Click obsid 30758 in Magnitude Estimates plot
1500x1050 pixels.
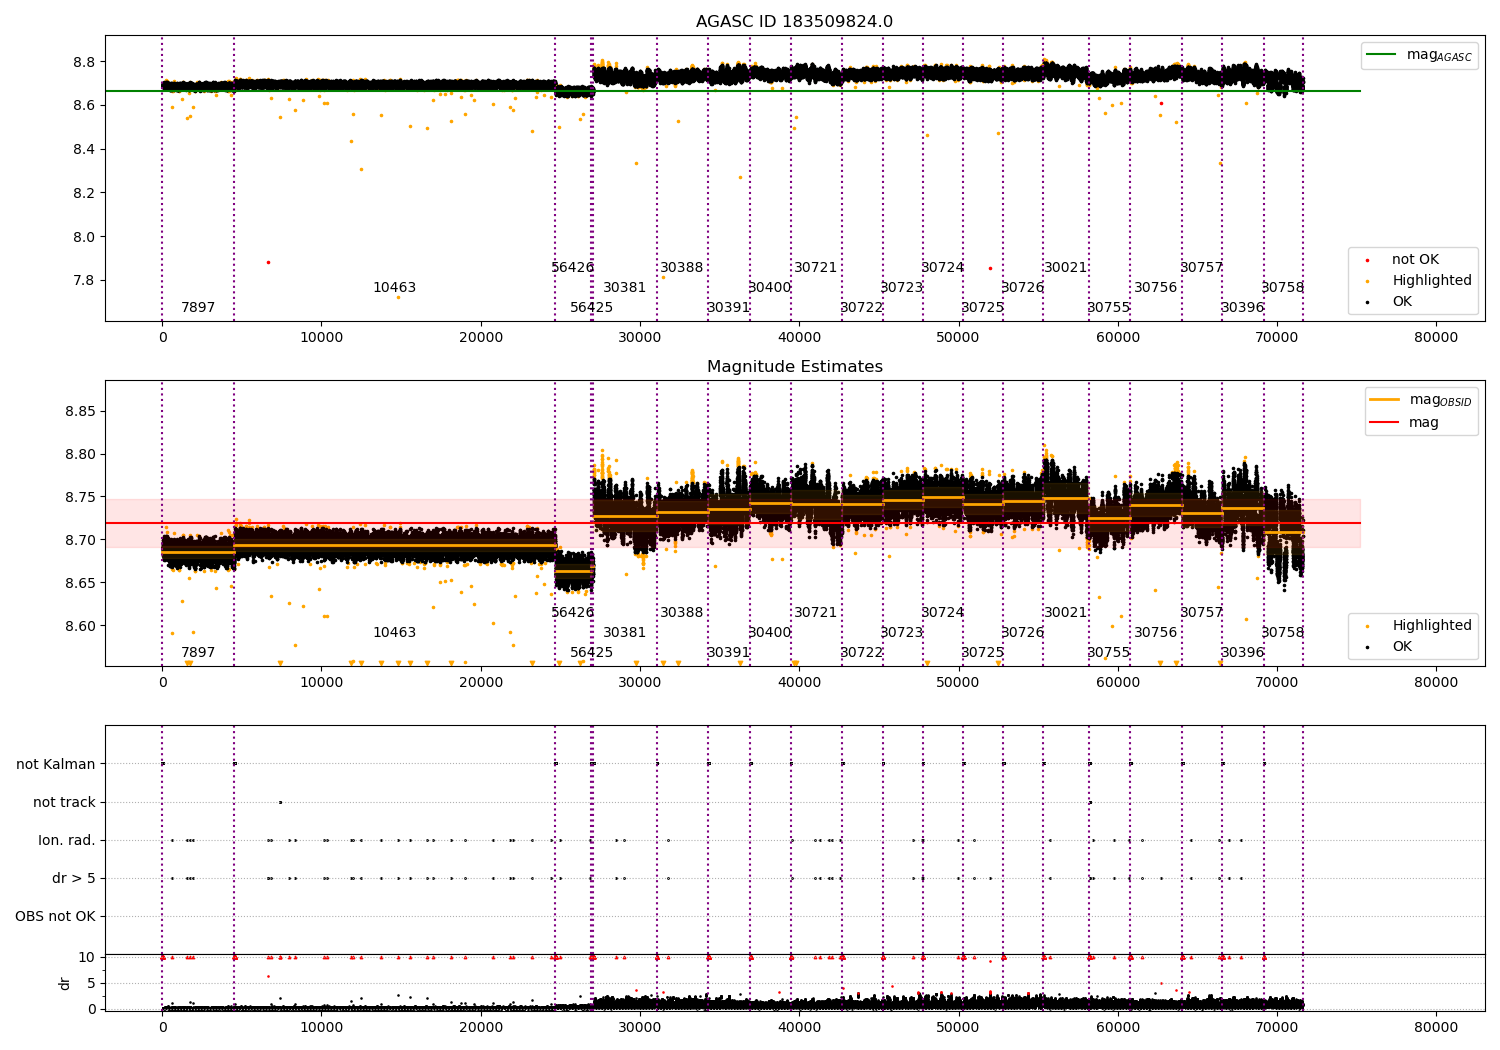coord(1282,632)
